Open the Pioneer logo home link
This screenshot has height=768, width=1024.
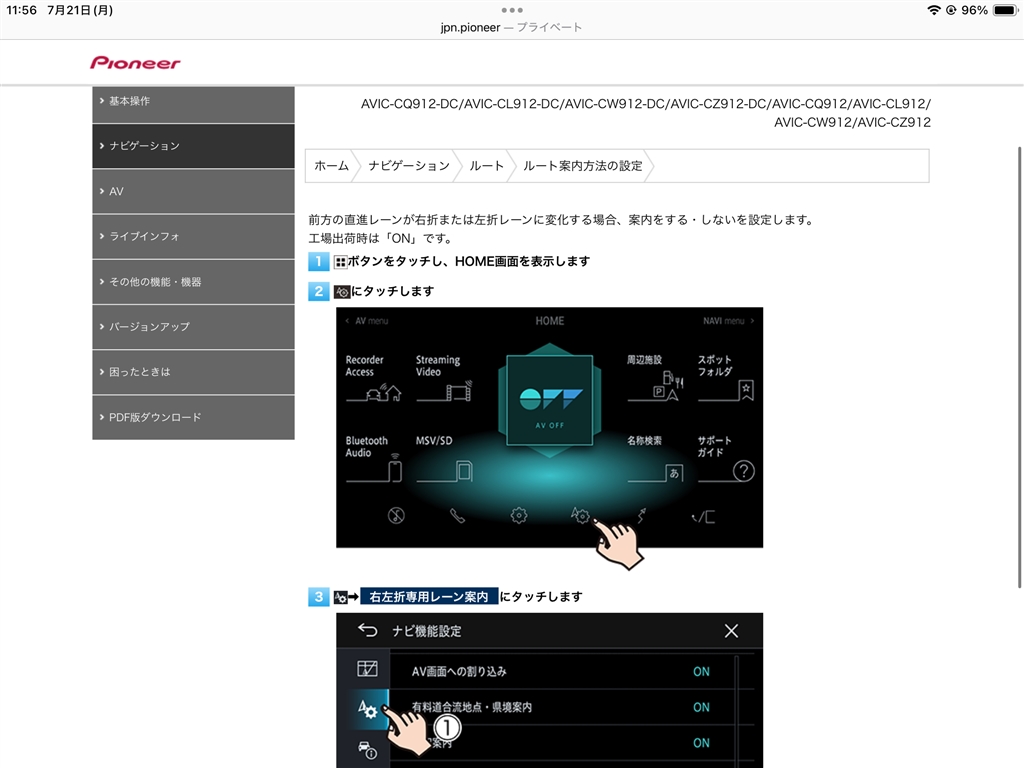(135, 63)
